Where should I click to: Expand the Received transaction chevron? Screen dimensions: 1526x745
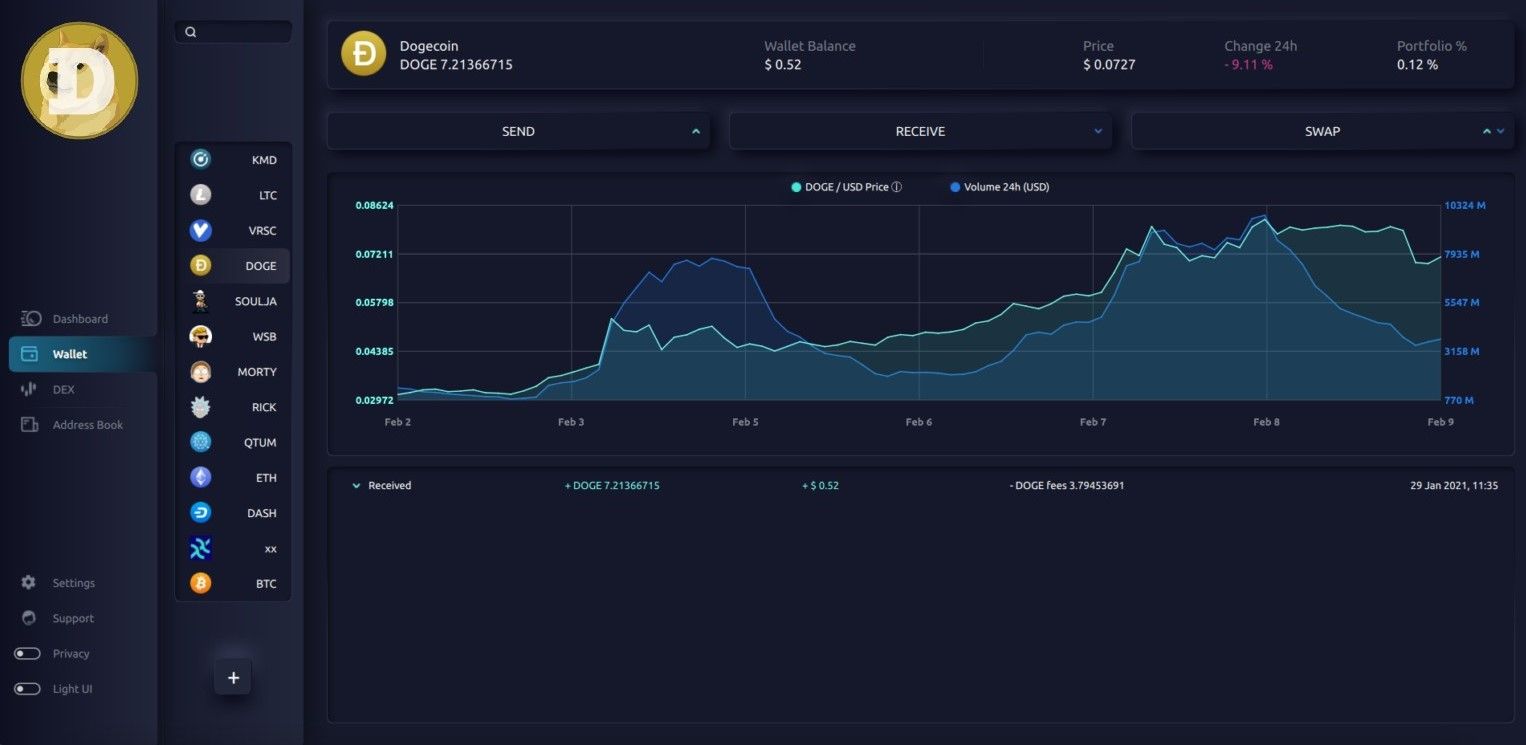(356, 486)
